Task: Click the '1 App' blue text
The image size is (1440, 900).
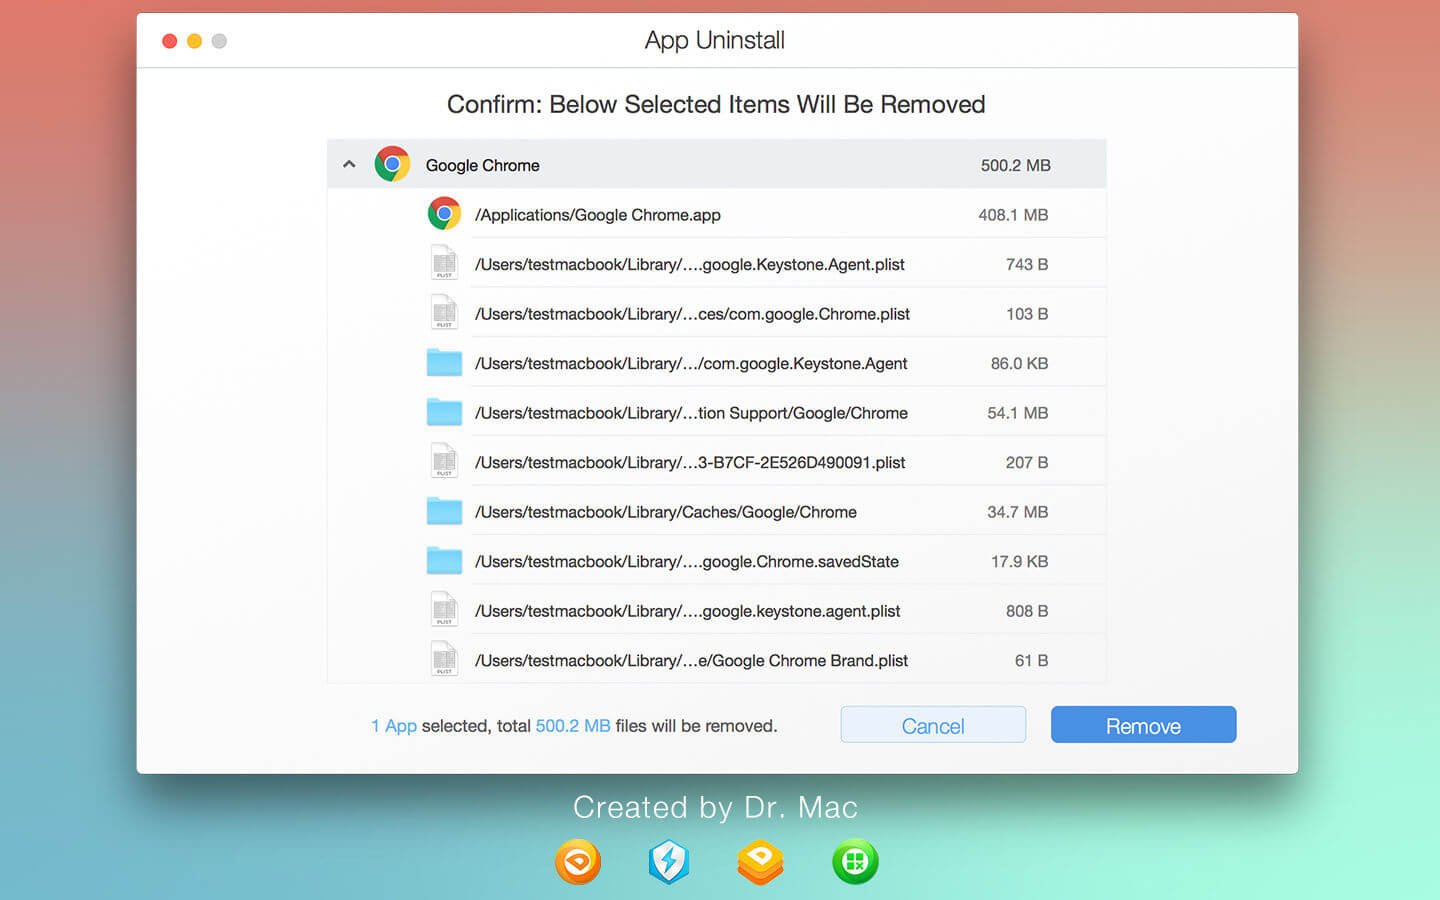Action: tap(394, 726)
